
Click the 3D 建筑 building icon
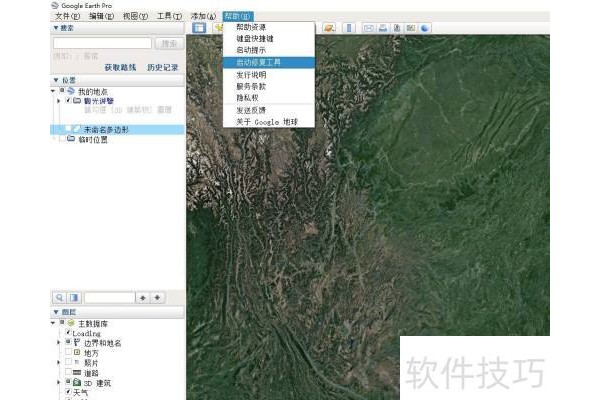(x=77, y=382)
